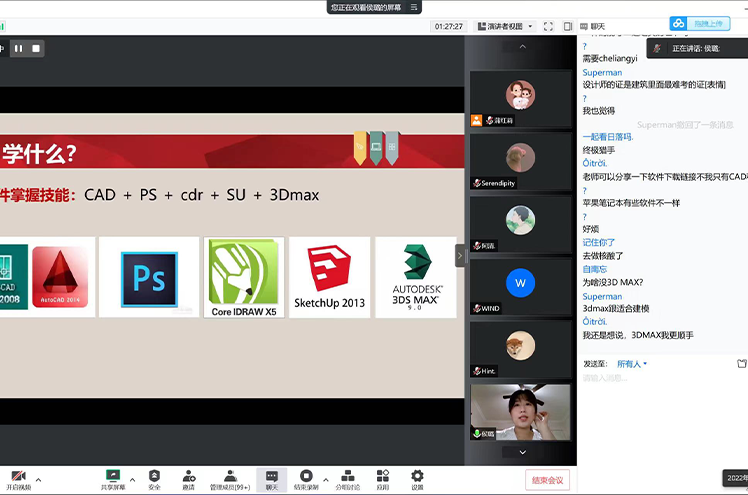The image size is (748, 495).
Task: Toggle the 聊天 chat button in toolbar
Action: pos(272,480)
